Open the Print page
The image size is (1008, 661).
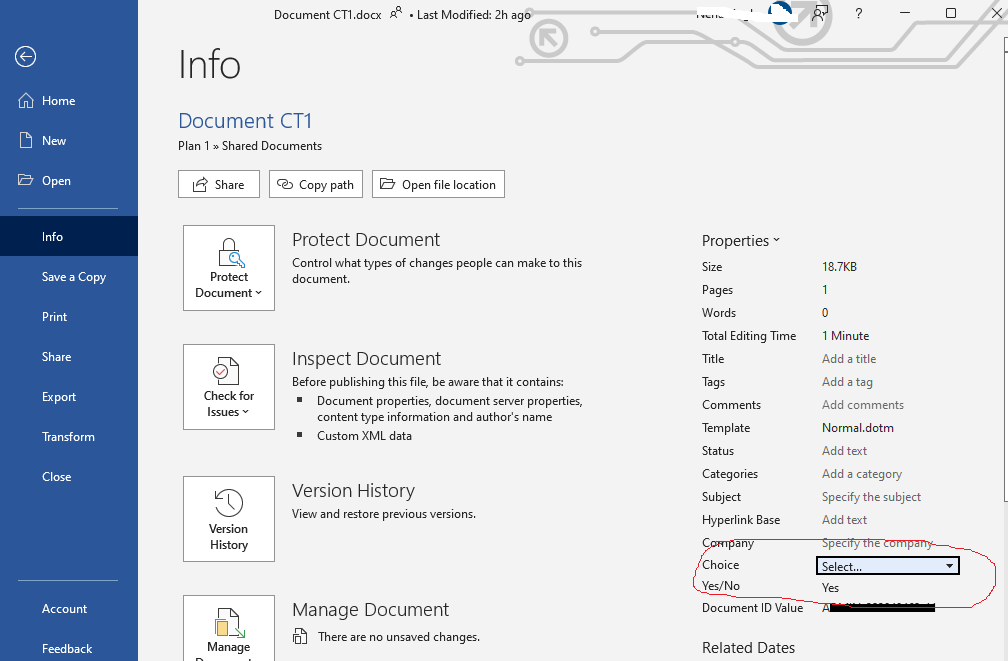[x=69, y=316]
